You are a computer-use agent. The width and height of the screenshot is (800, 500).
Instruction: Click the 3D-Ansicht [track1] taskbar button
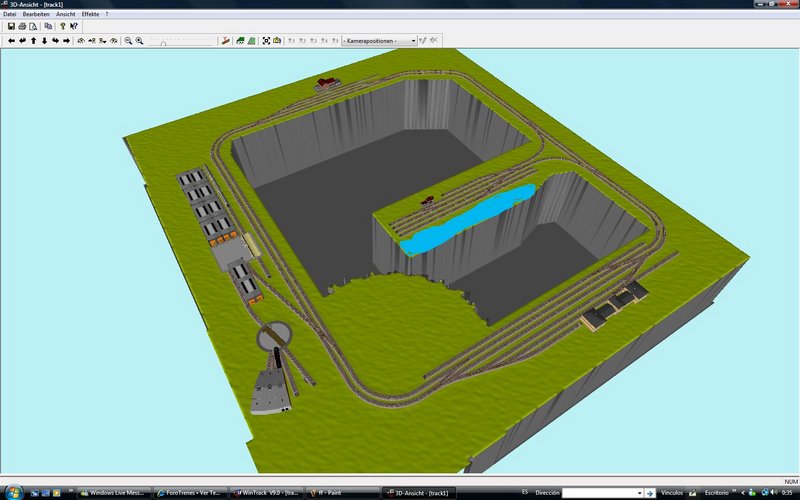[418, 493]
